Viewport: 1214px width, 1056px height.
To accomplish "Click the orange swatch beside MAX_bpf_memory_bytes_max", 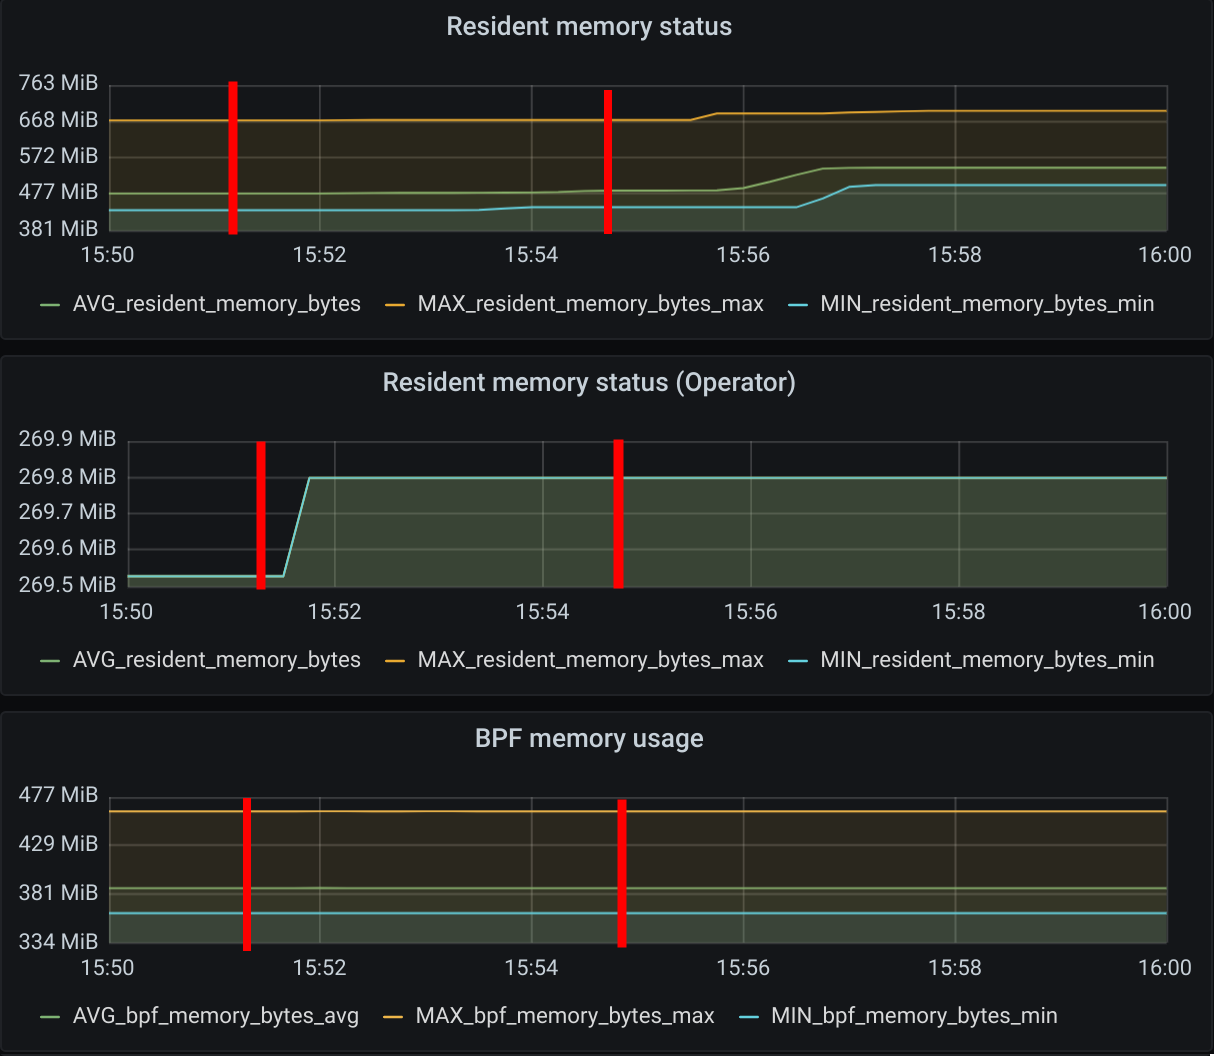I will coord(393,1017).
